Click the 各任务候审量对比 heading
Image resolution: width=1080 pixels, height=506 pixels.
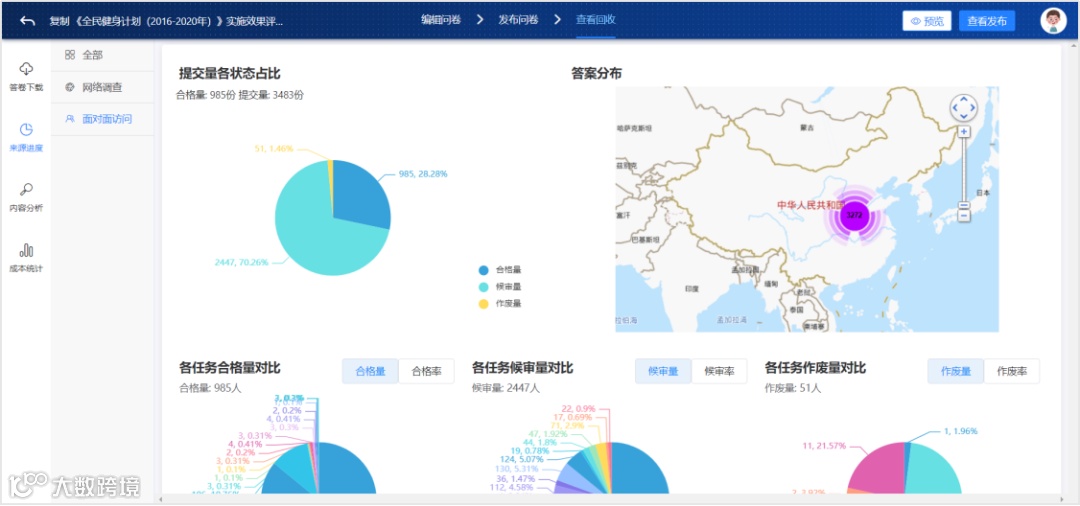tap(523, 368)
